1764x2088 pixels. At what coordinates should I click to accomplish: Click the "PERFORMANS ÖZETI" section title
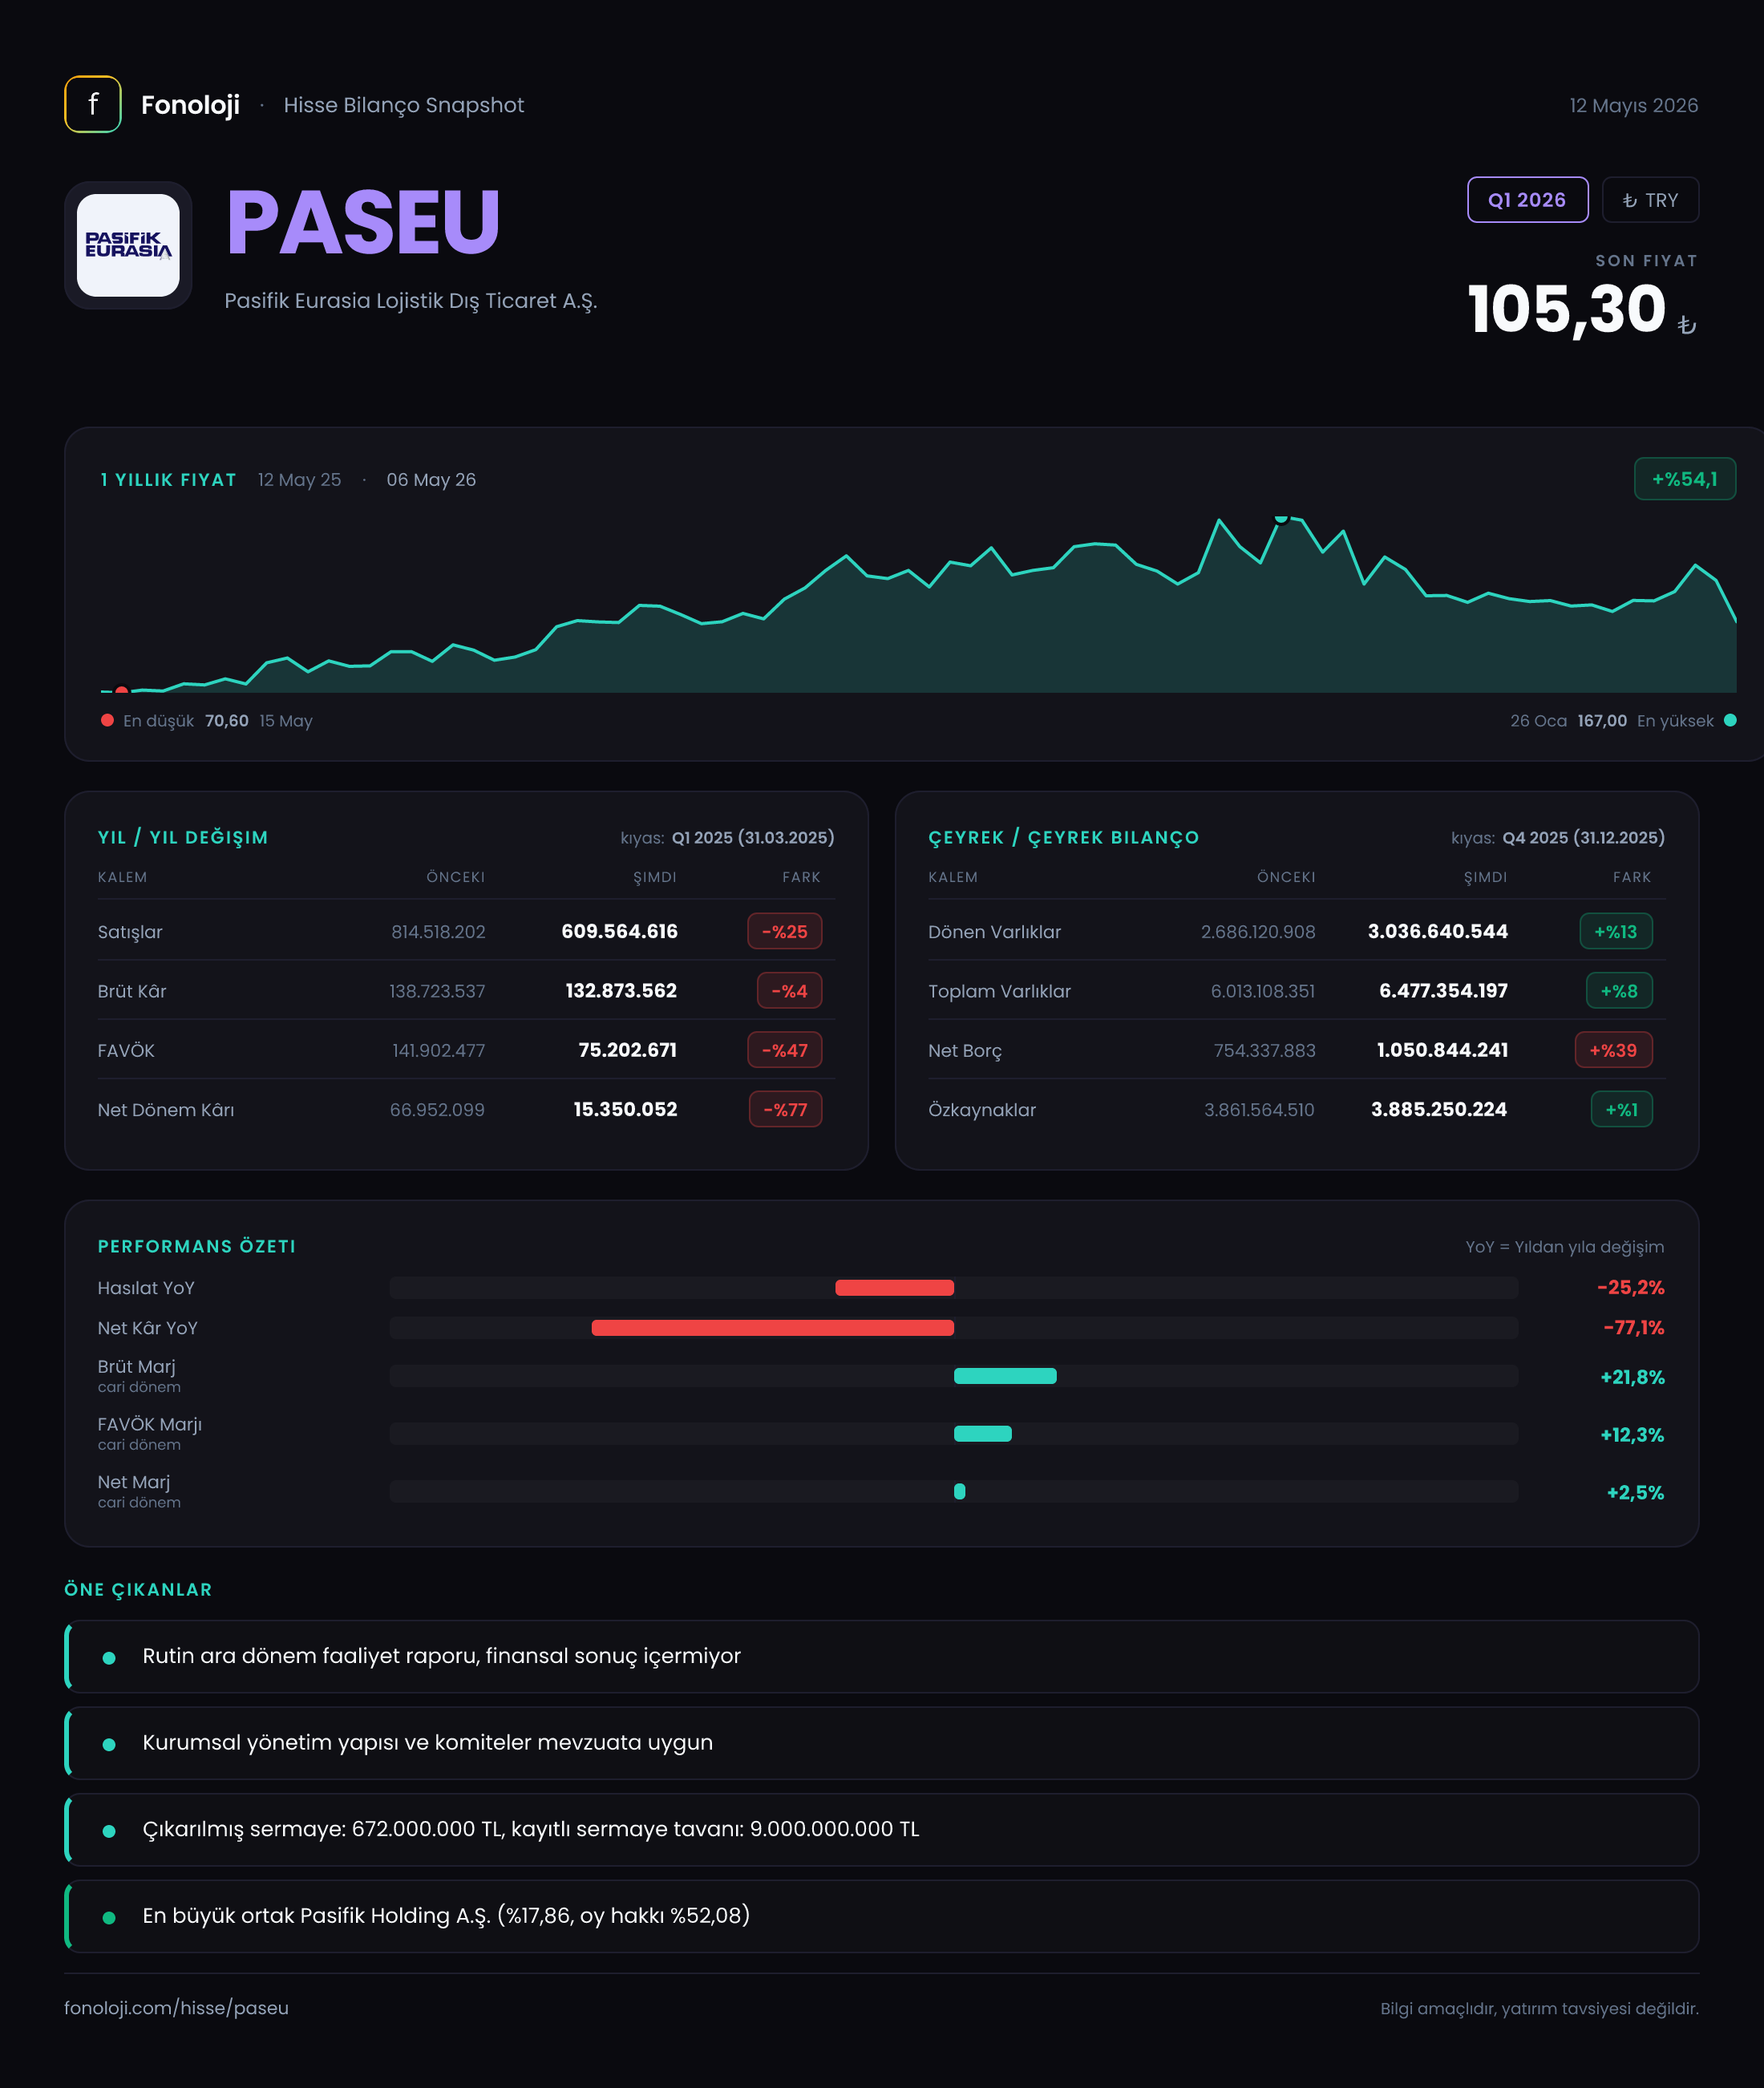coord(196,1246)
